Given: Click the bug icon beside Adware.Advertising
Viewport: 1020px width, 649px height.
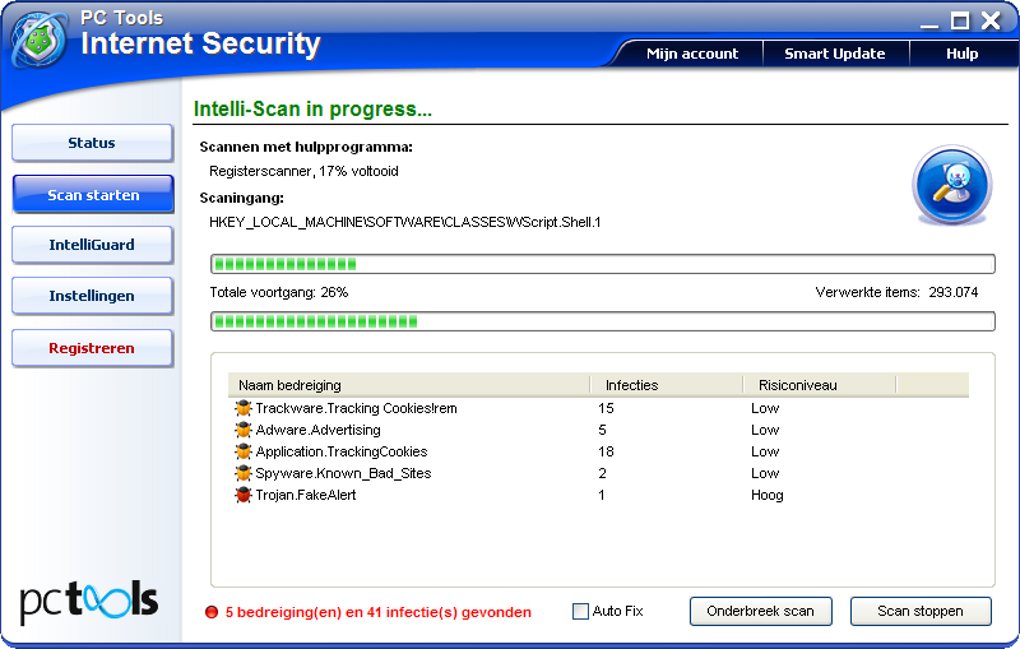Looking at the screenshot, I should tap(243, 430).
